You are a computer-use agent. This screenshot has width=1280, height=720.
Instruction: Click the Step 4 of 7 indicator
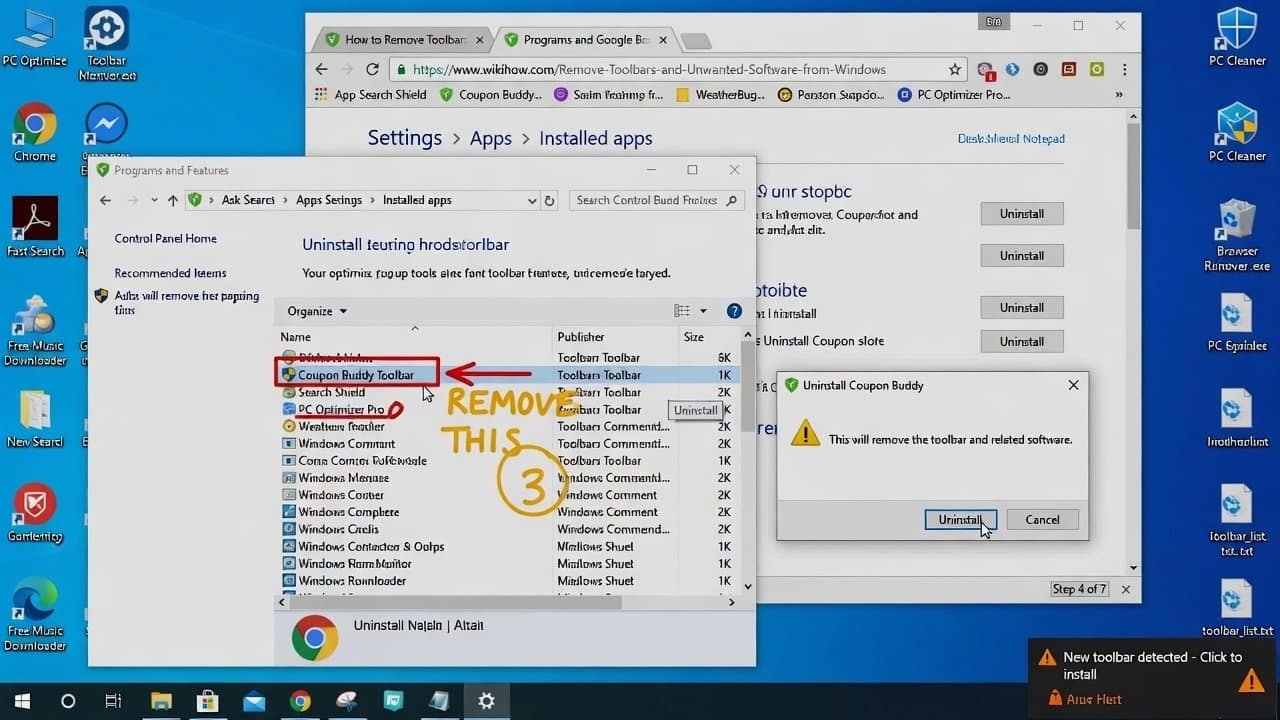[1080, 589]
